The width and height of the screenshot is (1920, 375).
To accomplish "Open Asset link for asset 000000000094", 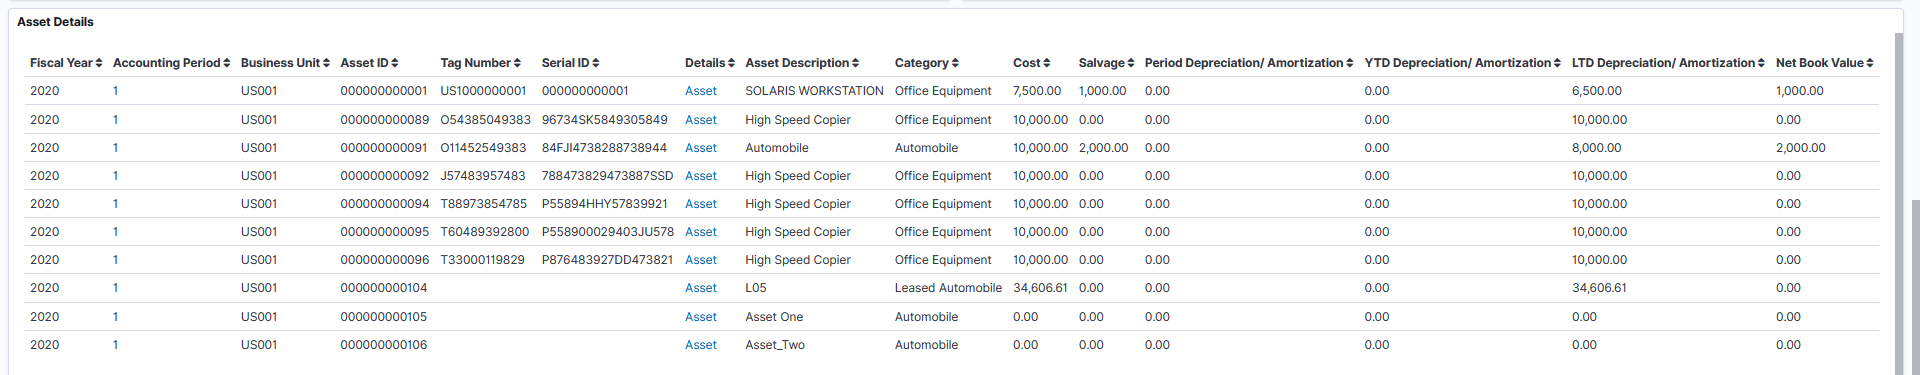I will coord(701,204).
